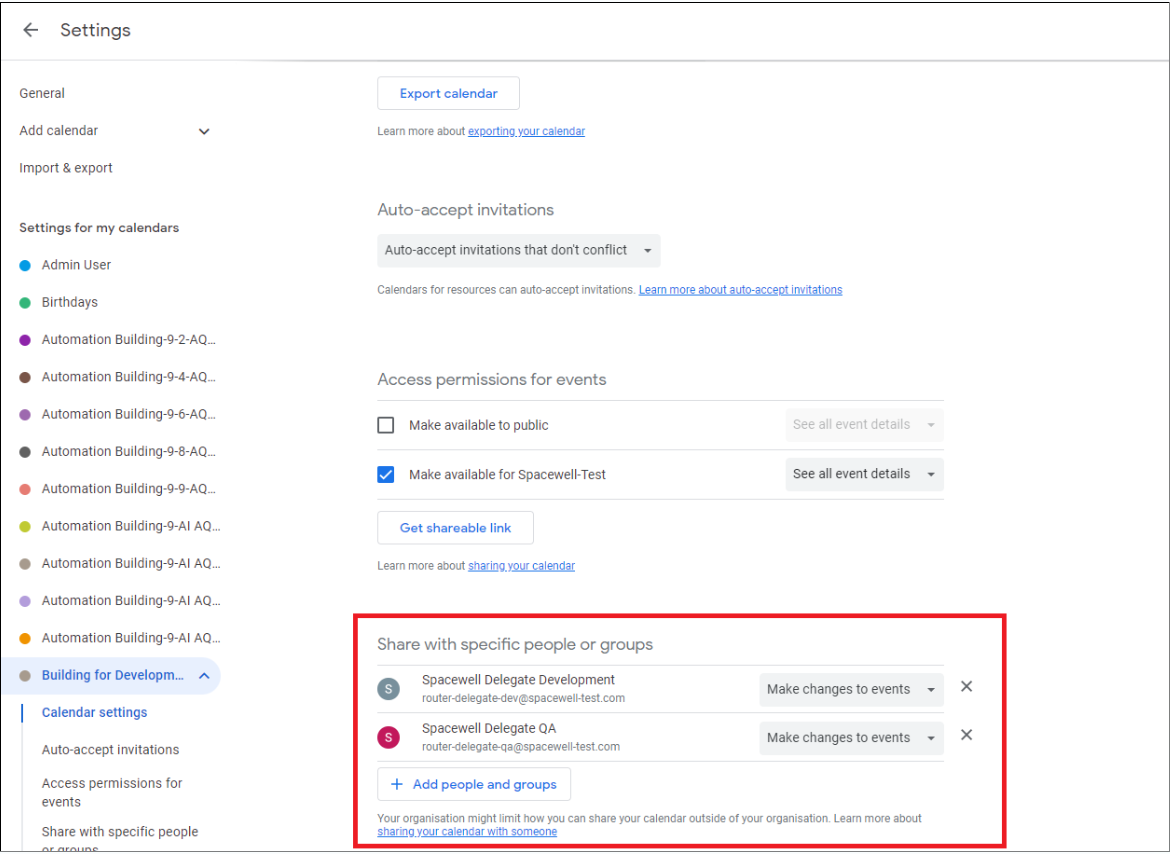This screenshot has width=1170, height=854.
Task: Remove Spacewell Delegate Development from sharing
Action: (966, 687)
